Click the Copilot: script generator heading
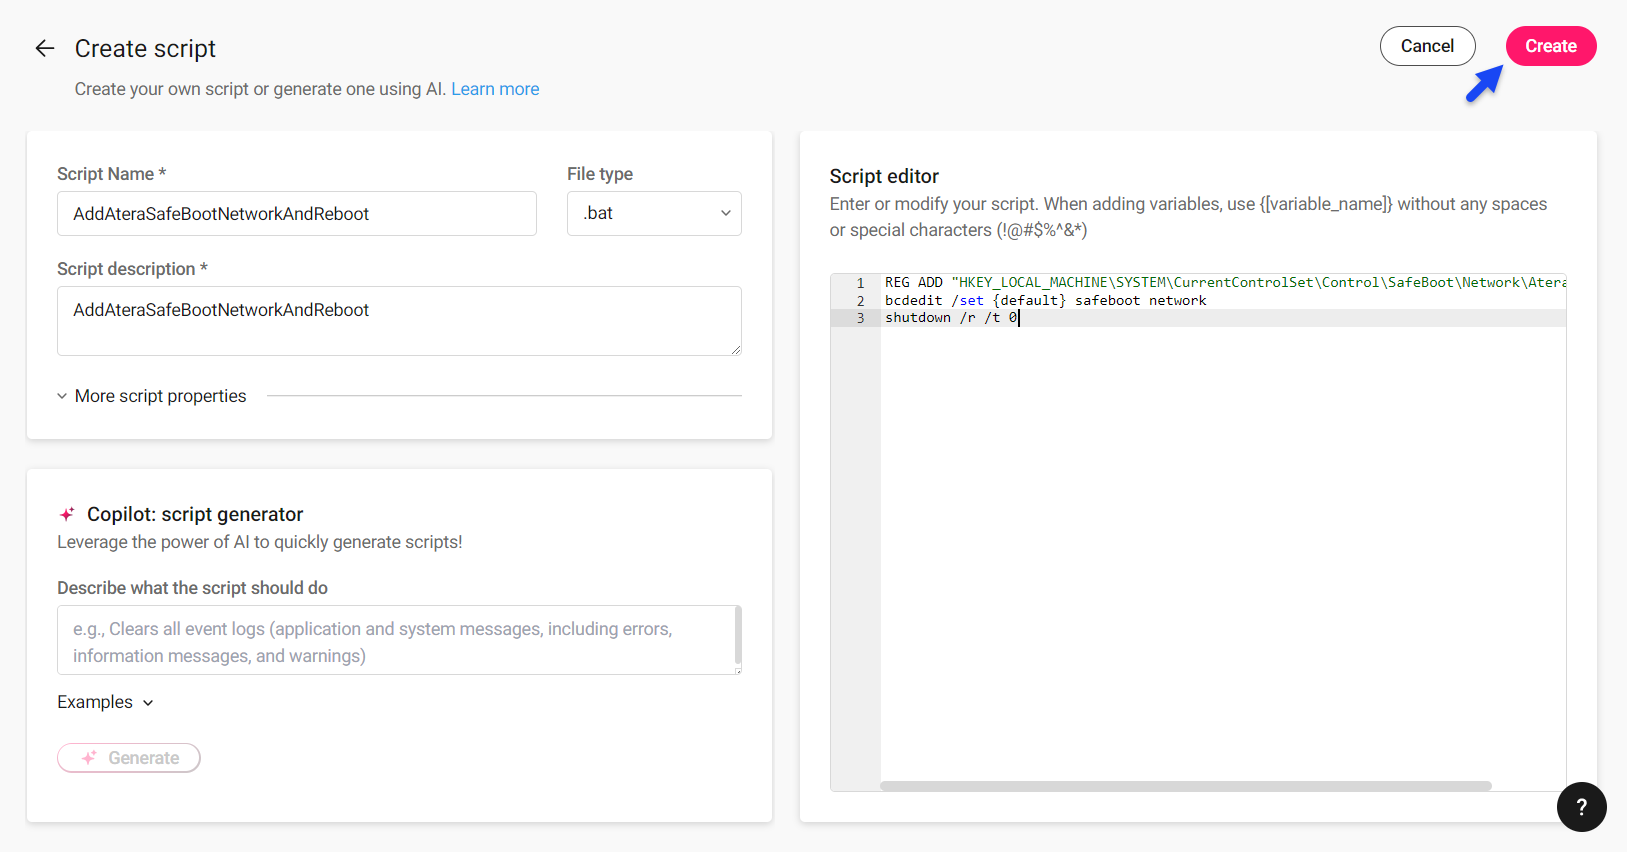 [195, 514]
